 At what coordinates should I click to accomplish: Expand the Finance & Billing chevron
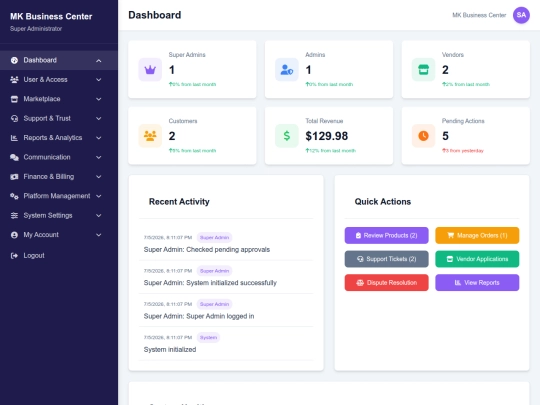[98, 177]
